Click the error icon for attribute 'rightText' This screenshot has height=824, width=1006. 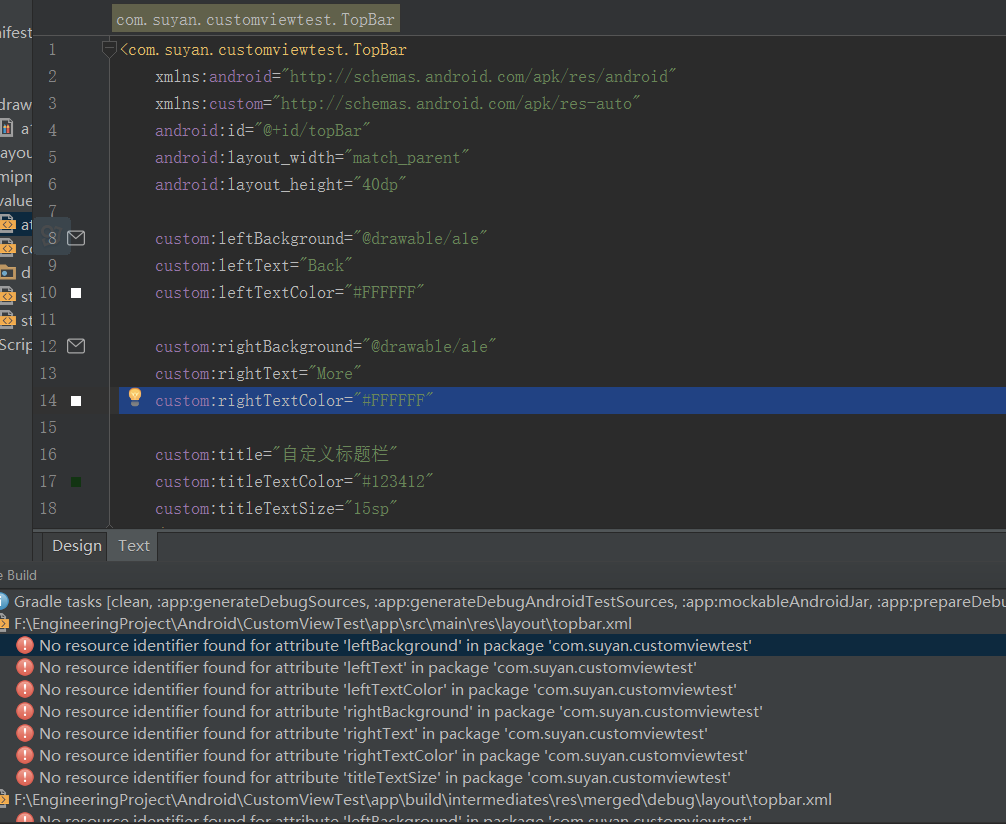coord(24,734)
